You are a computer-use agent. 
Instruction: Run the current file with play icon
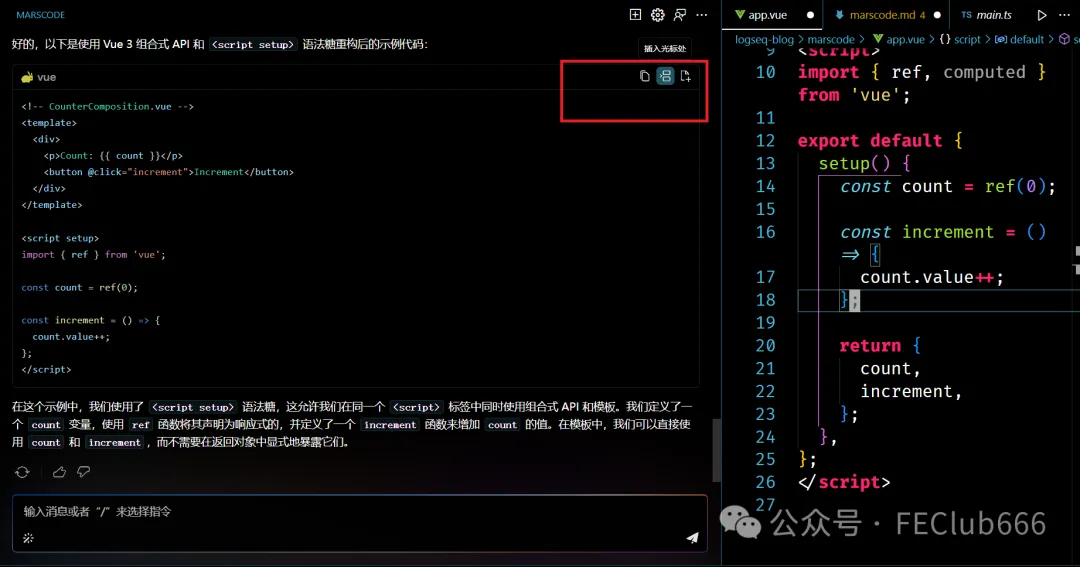(x=1041, y=14)
